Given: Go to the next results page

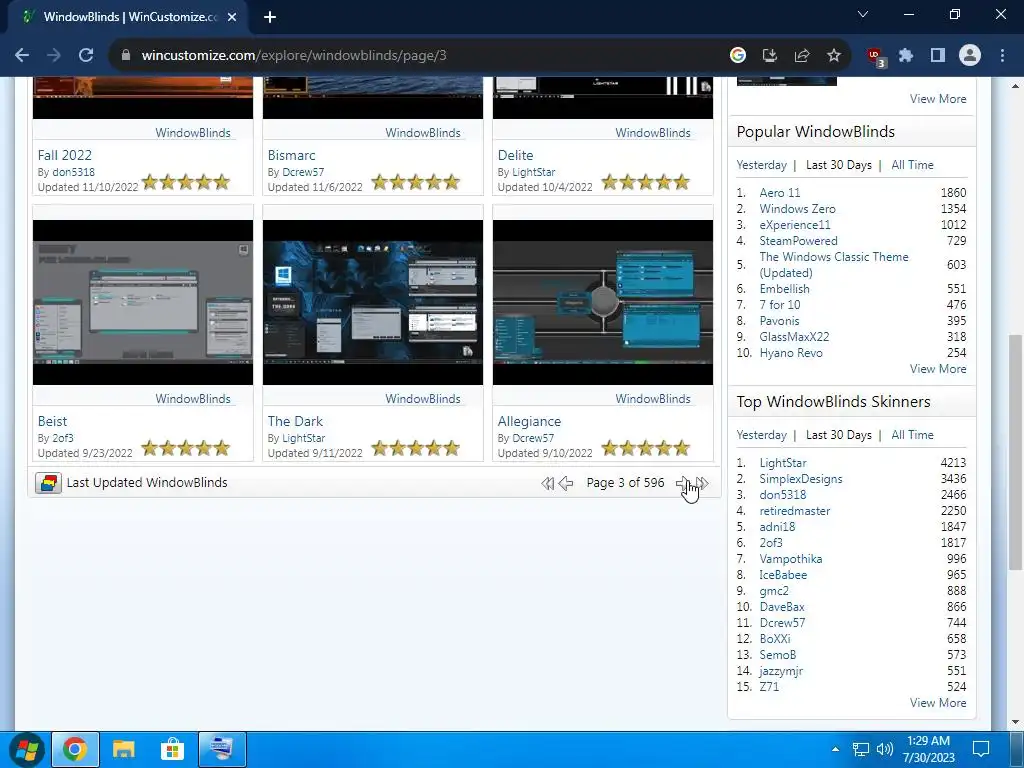Looking at the screenshot, I should coord(682,483).
